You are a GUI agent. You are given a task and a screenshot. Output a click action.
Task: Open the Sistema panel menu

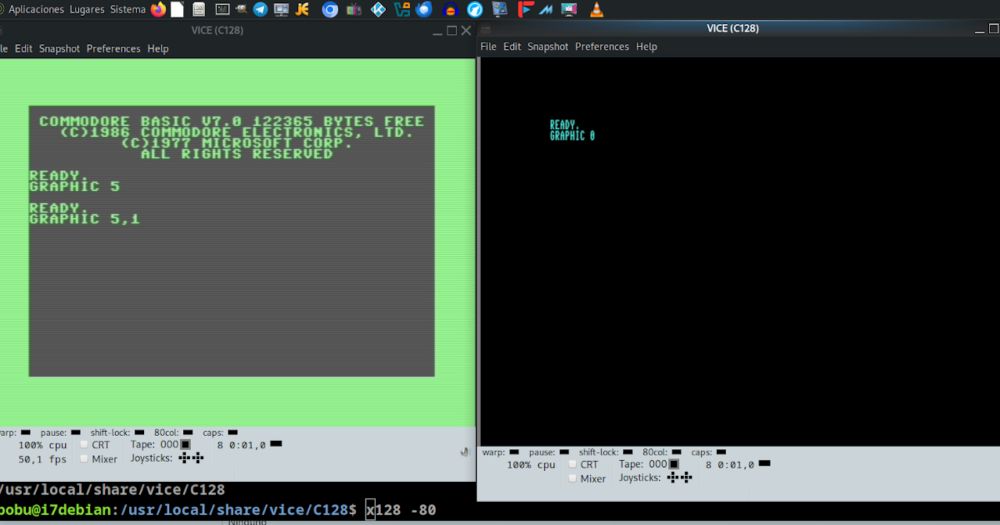click(128, 10)
